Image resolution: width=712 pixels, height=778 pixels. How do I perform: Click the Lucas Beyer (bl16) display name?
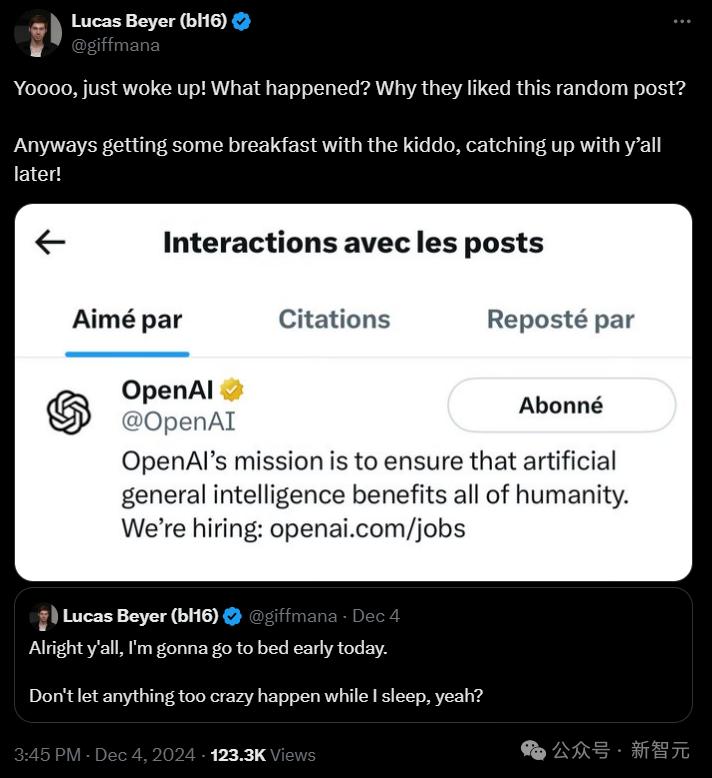148,21
